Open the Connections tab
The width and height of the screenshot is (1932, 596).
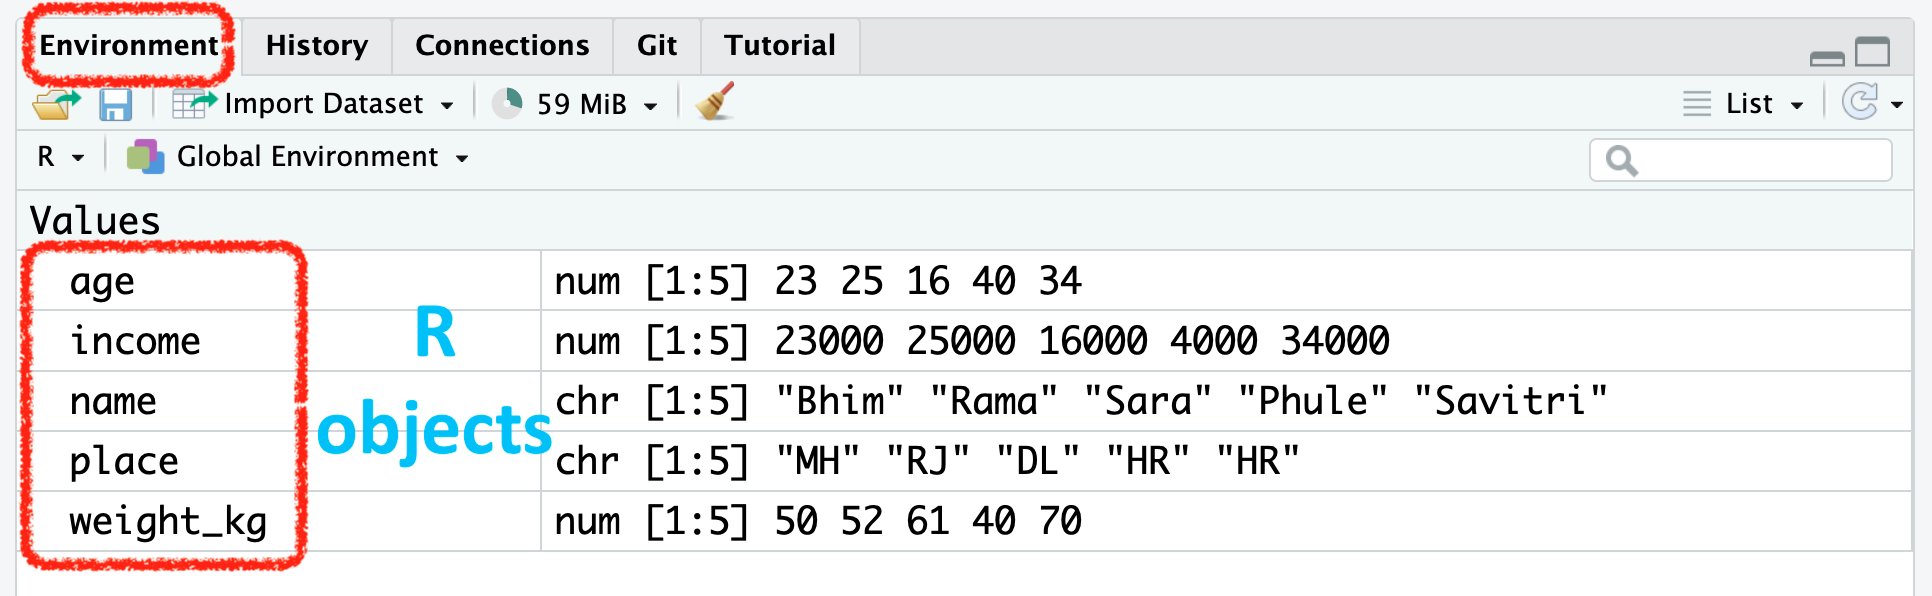pos(502,46)
